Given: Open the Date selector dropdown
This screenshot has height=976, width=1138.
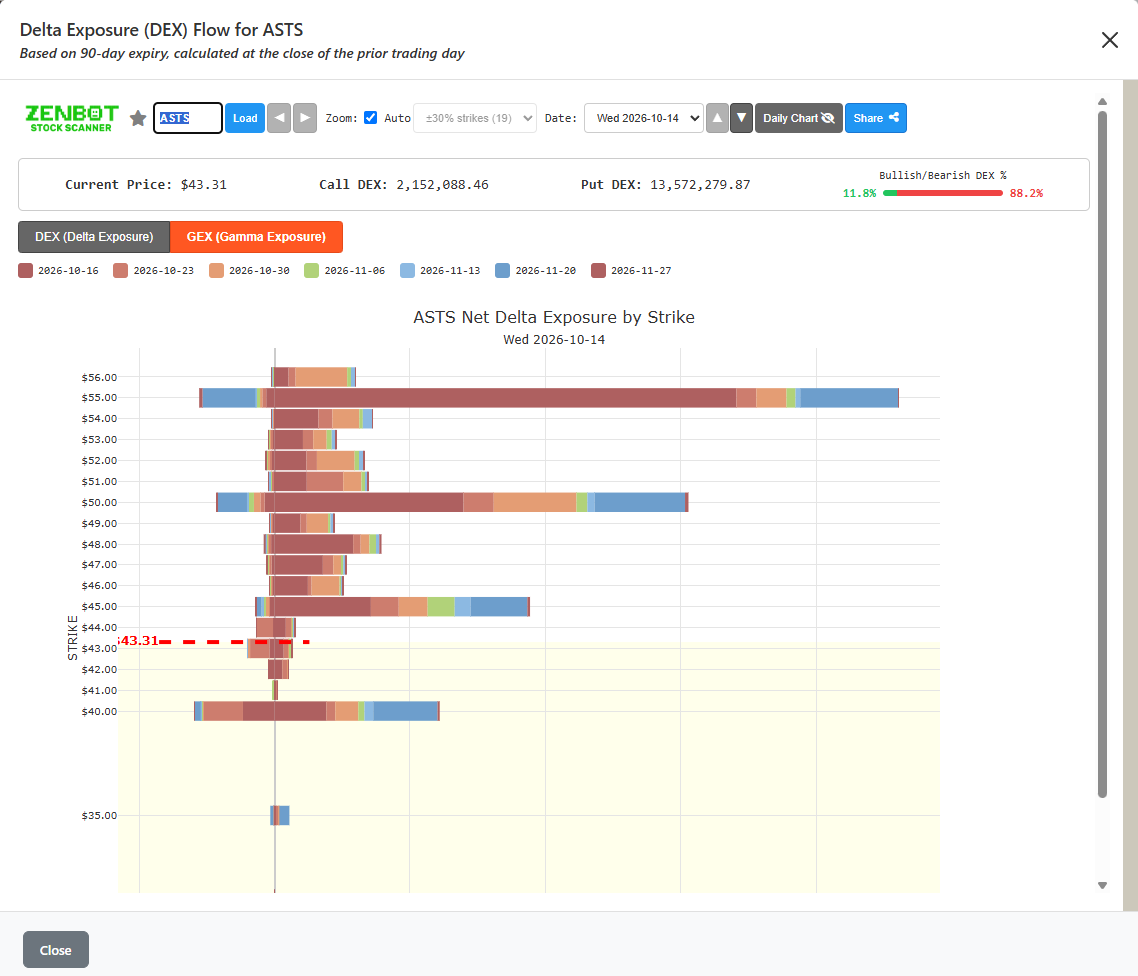Looking at the screenshot, I should [x=644, y=118].
